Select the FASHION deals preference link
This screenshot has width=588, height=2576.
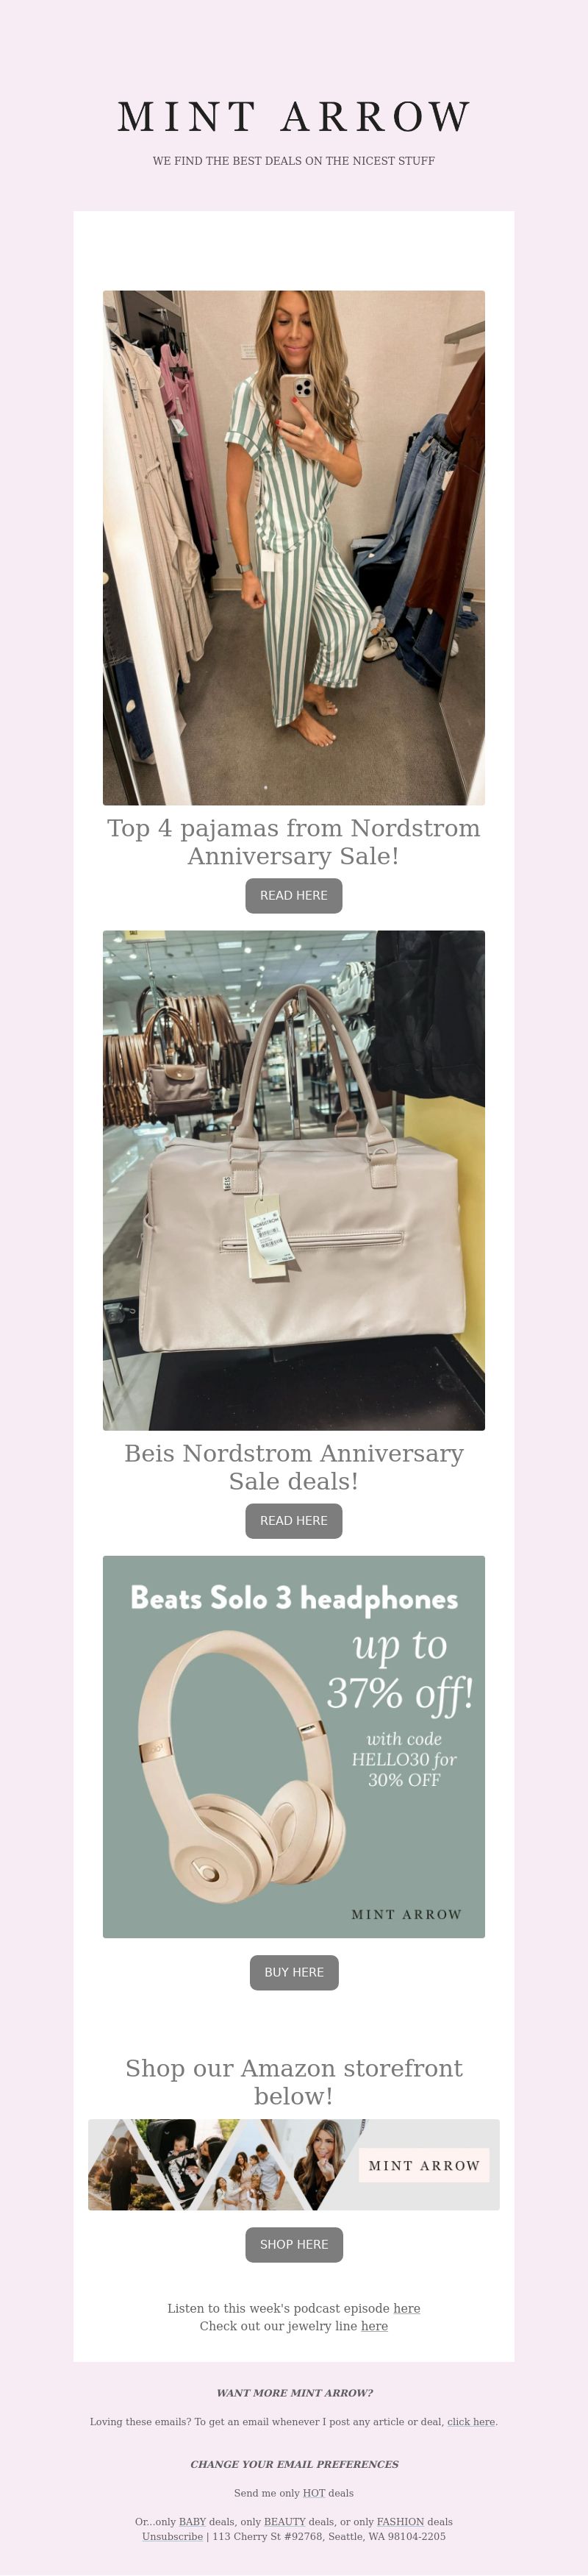tap(400, 2522)
